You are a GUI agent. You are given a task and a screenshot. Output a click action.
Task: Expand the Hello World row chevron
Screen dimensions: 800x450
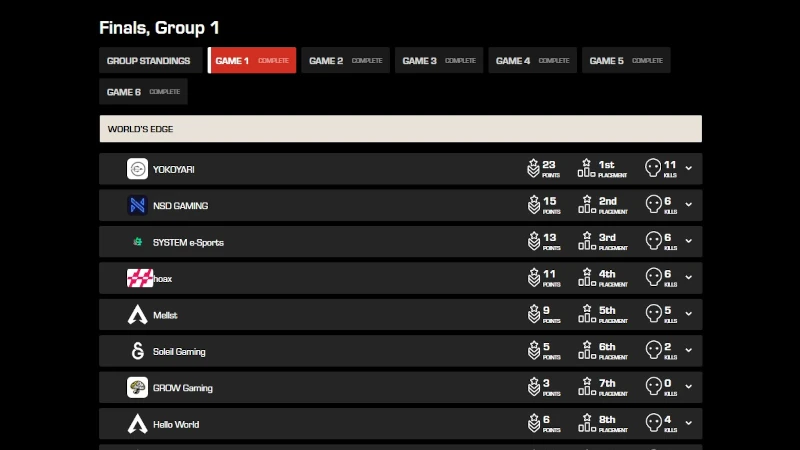pyautogui.click(x=689, y=423)
